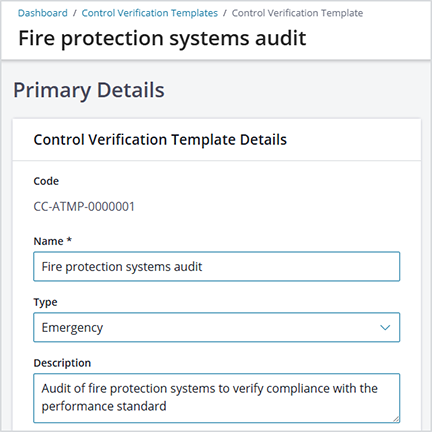Click the Primary Details section heading

[89, 90]
